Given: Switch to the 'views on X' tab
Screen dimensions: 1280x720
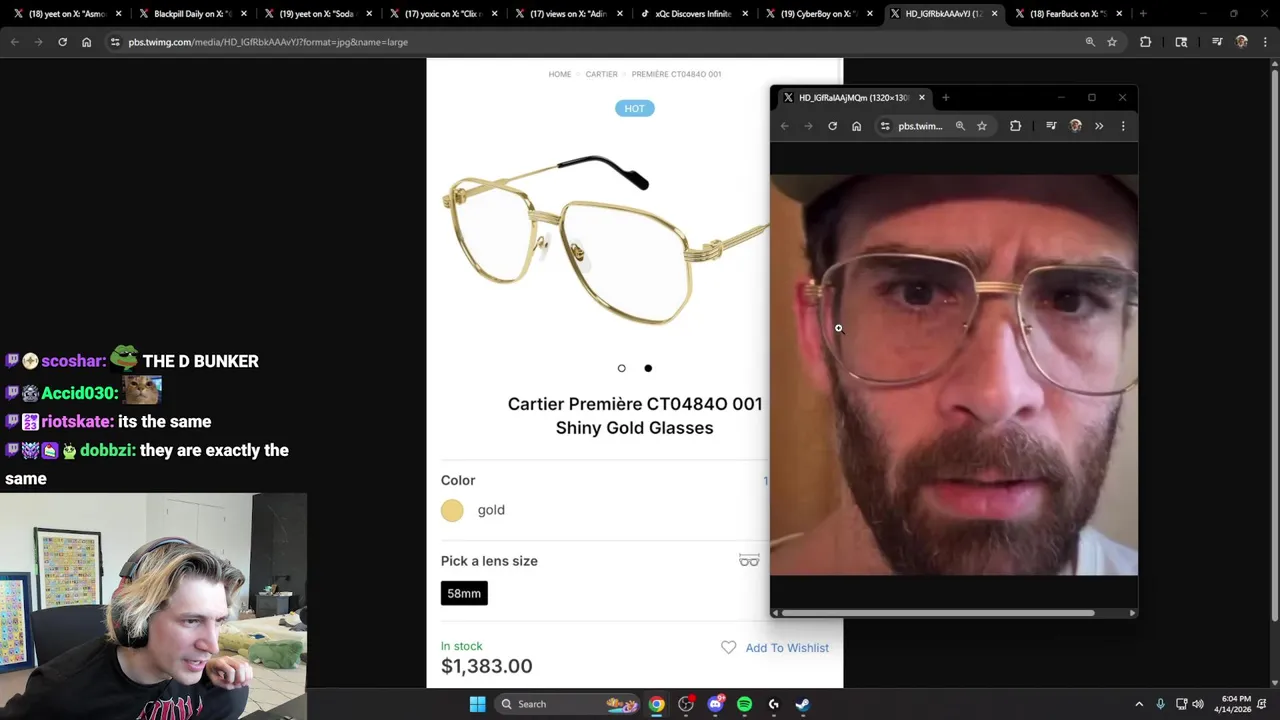Looking at the screenshot, I should [569, 14].
